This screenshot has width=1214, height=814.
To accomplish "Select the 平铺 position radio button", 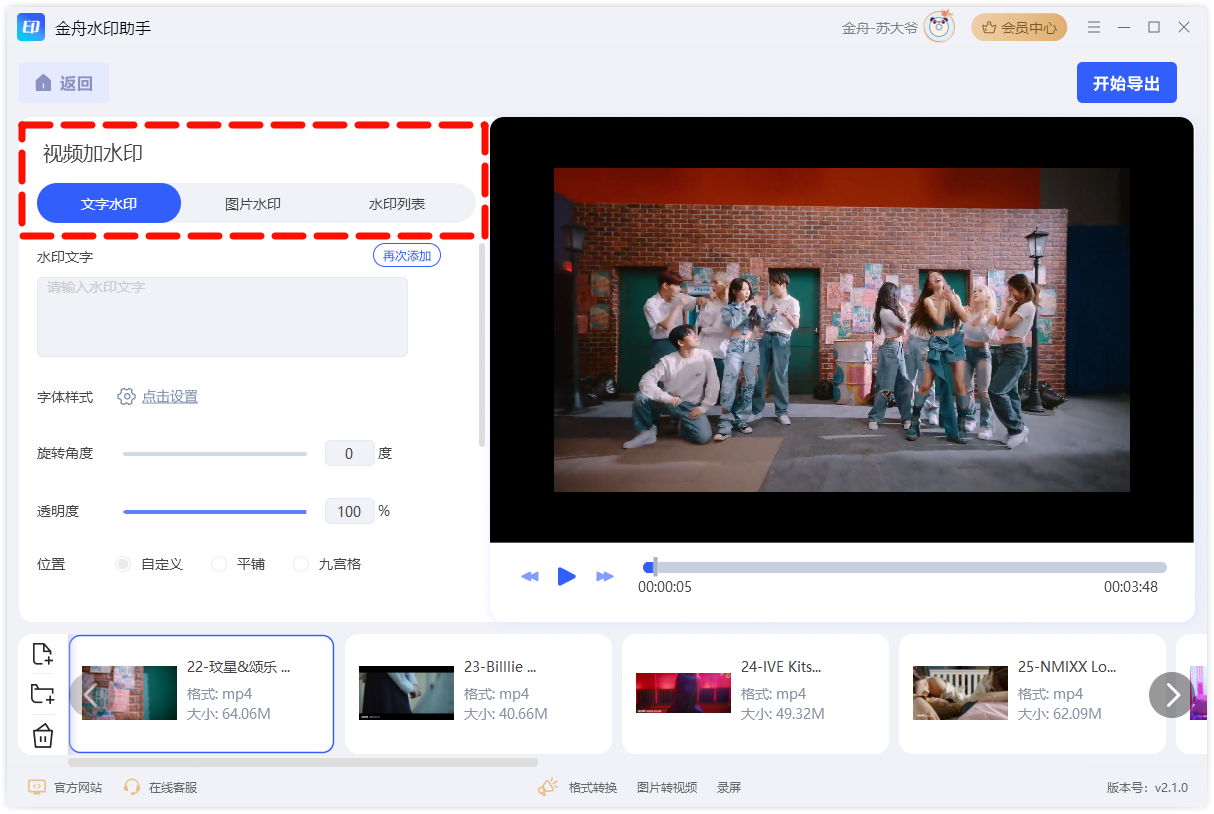I will coord(219,564).
